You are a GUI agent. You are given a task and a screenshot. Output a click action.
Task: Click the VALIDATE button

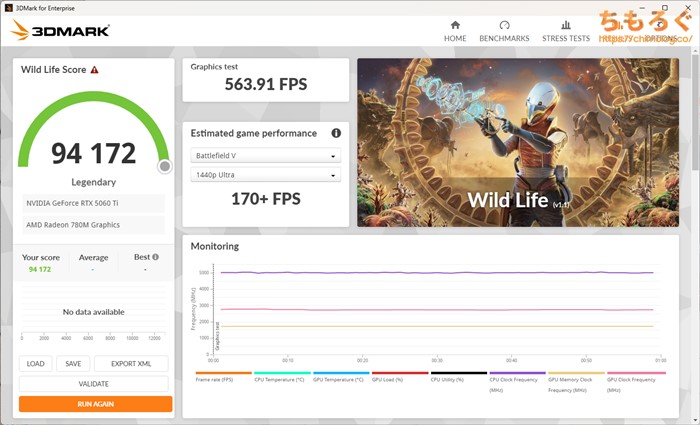pyautogui.click(x=94, y=383)
